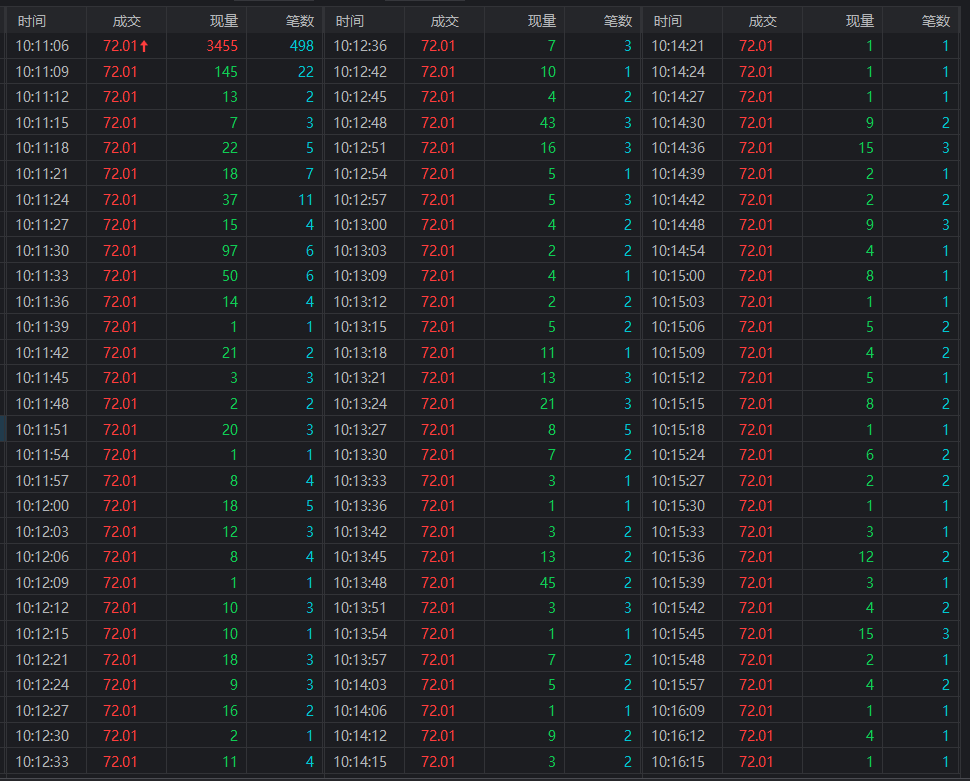
Task: Select the 10:14:15 time entry
Action: click(360, 762)
